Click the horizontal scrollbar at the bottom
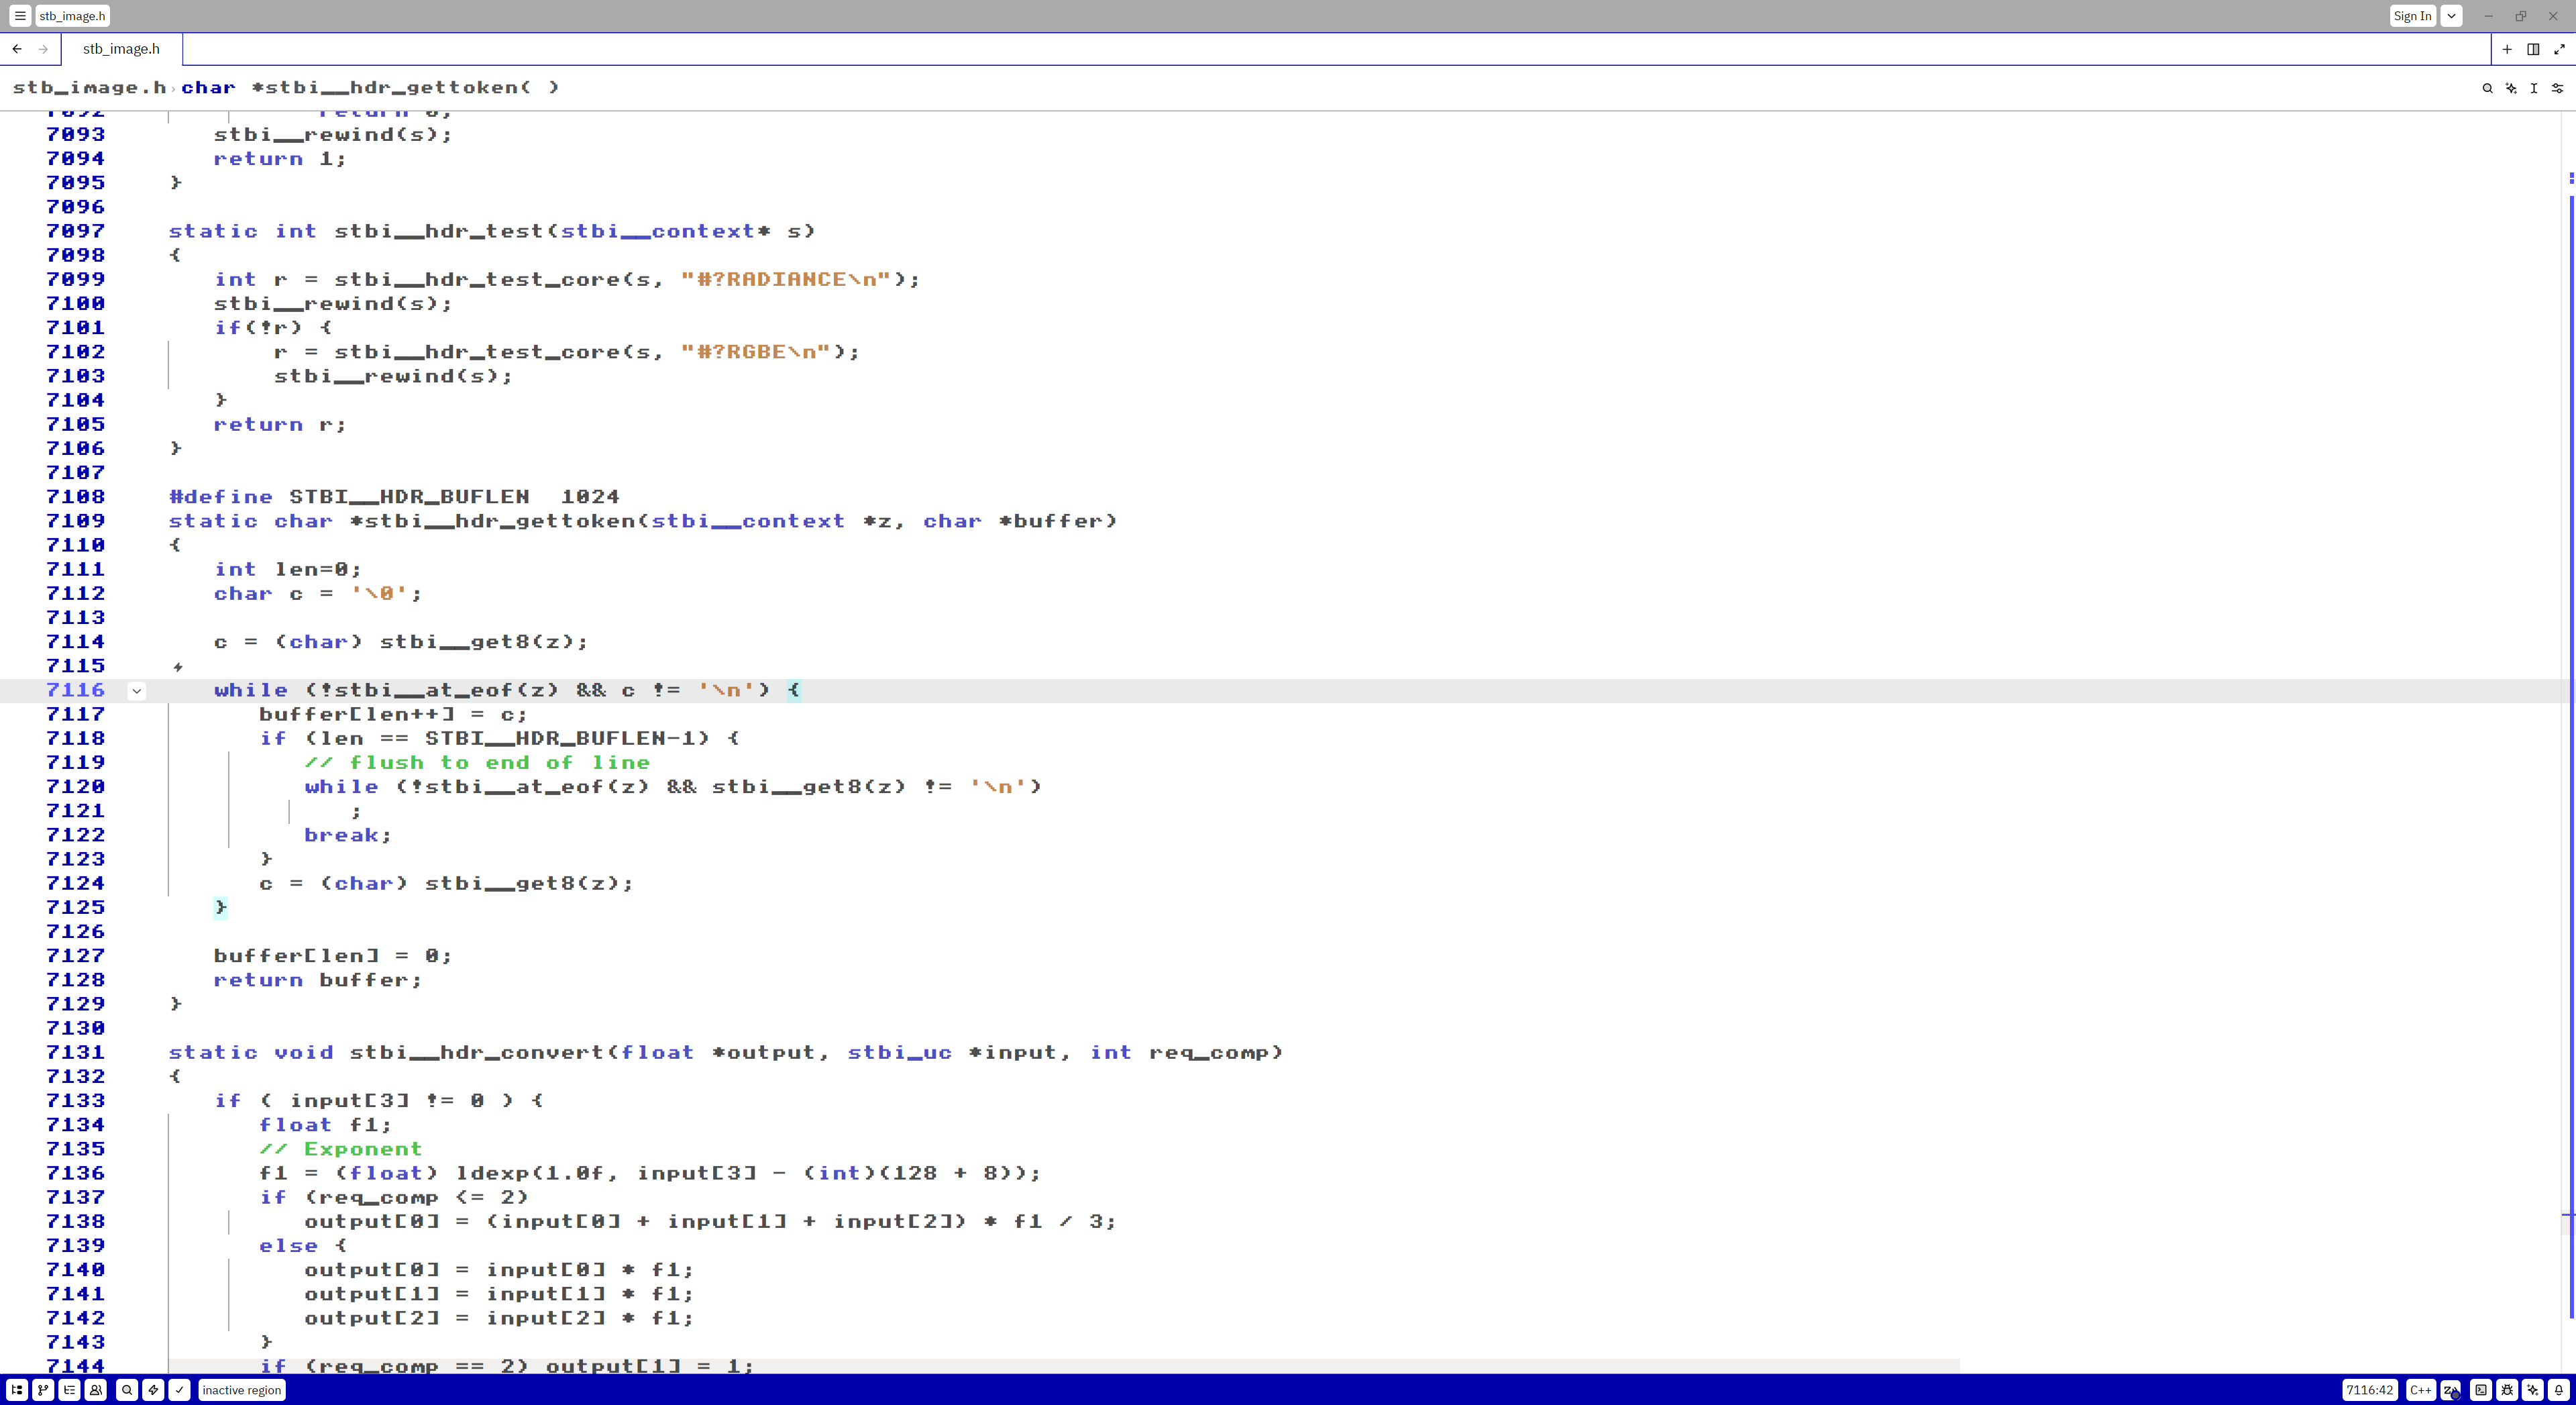The height and width of the screenshot is (1405, 2576). click(x=1065, y=1366)
